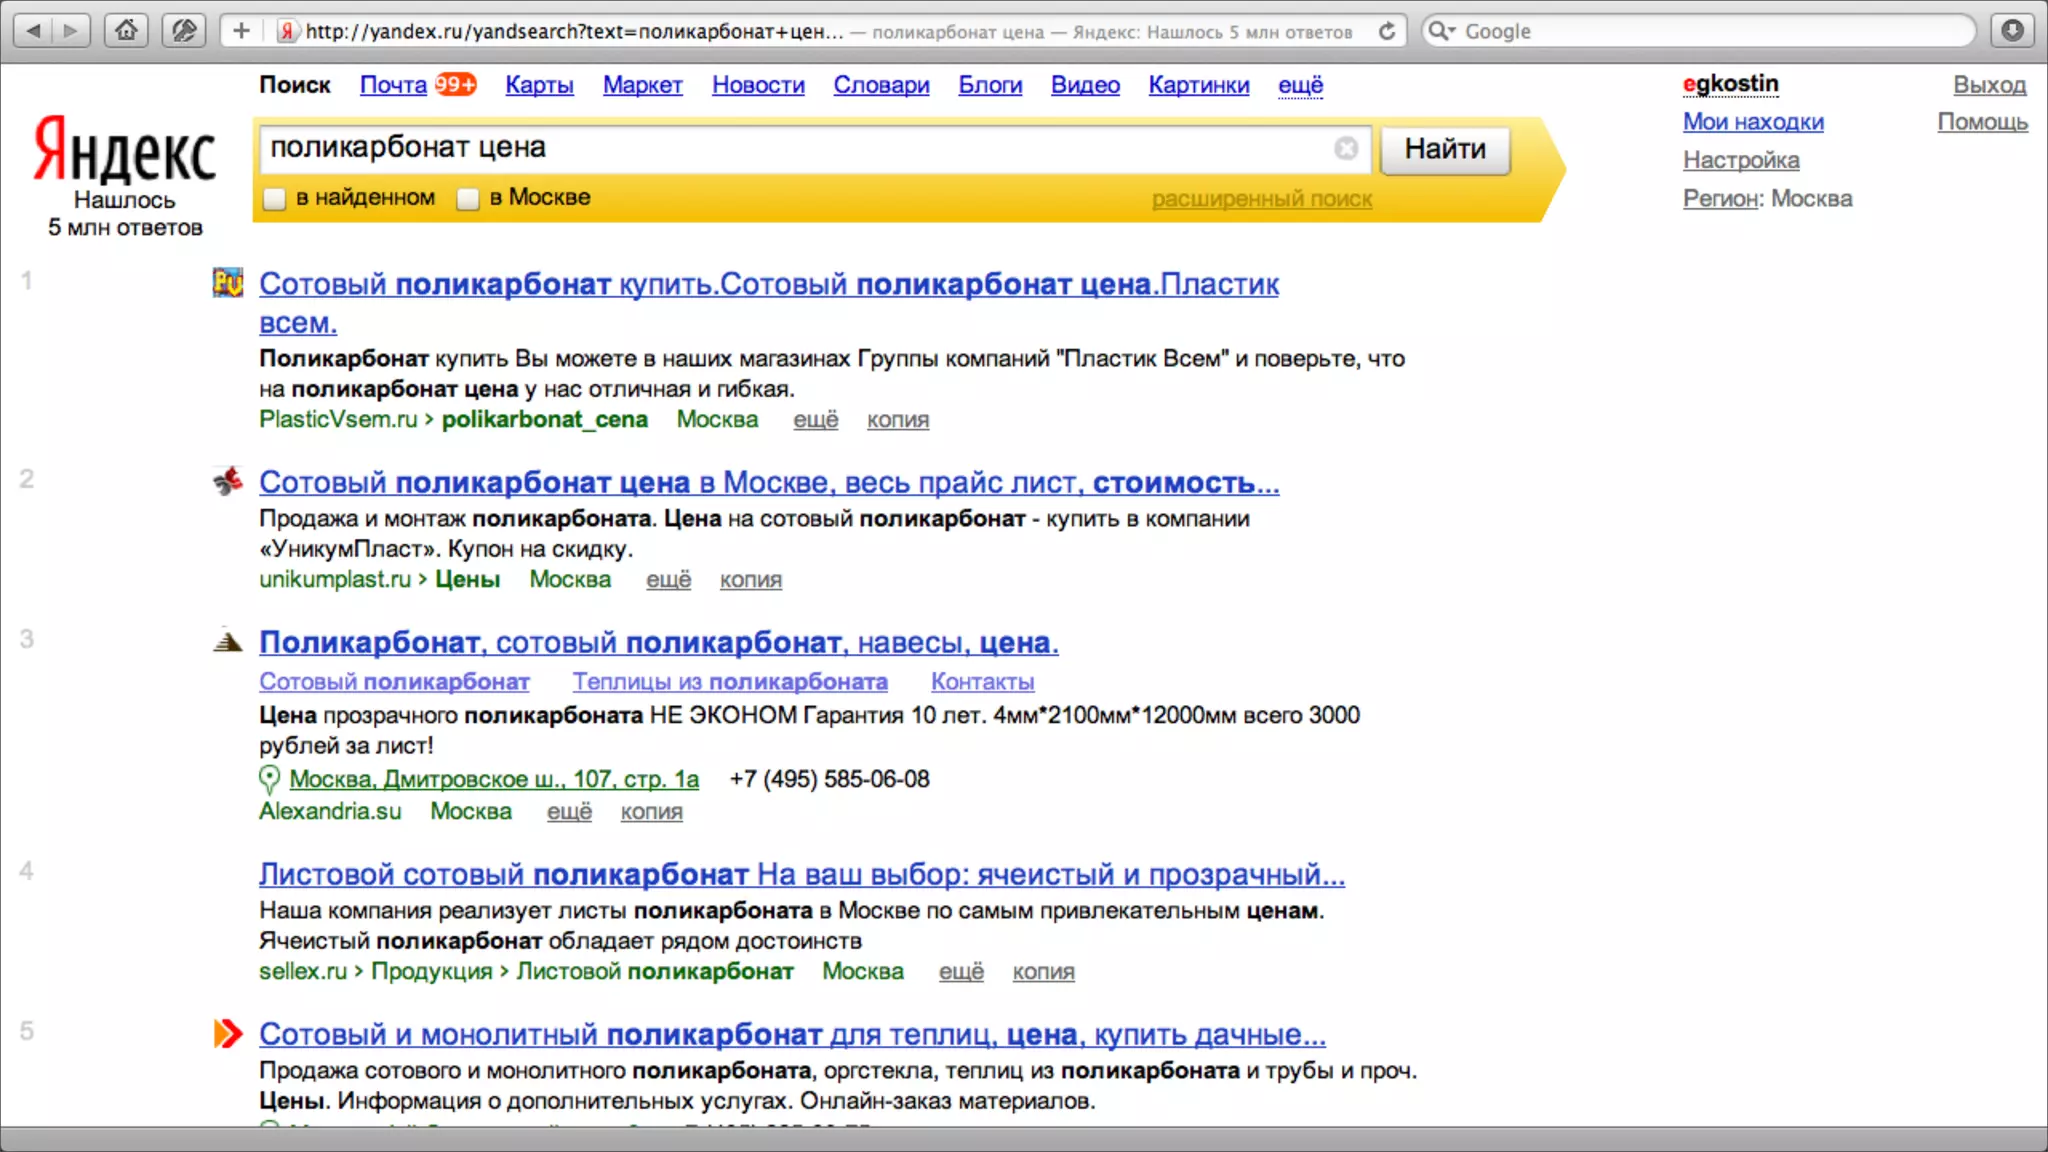The image size is (2048, 1152).
Task: Click the map pin address icon
Action: pyautogui.click(x=268, y=779)
